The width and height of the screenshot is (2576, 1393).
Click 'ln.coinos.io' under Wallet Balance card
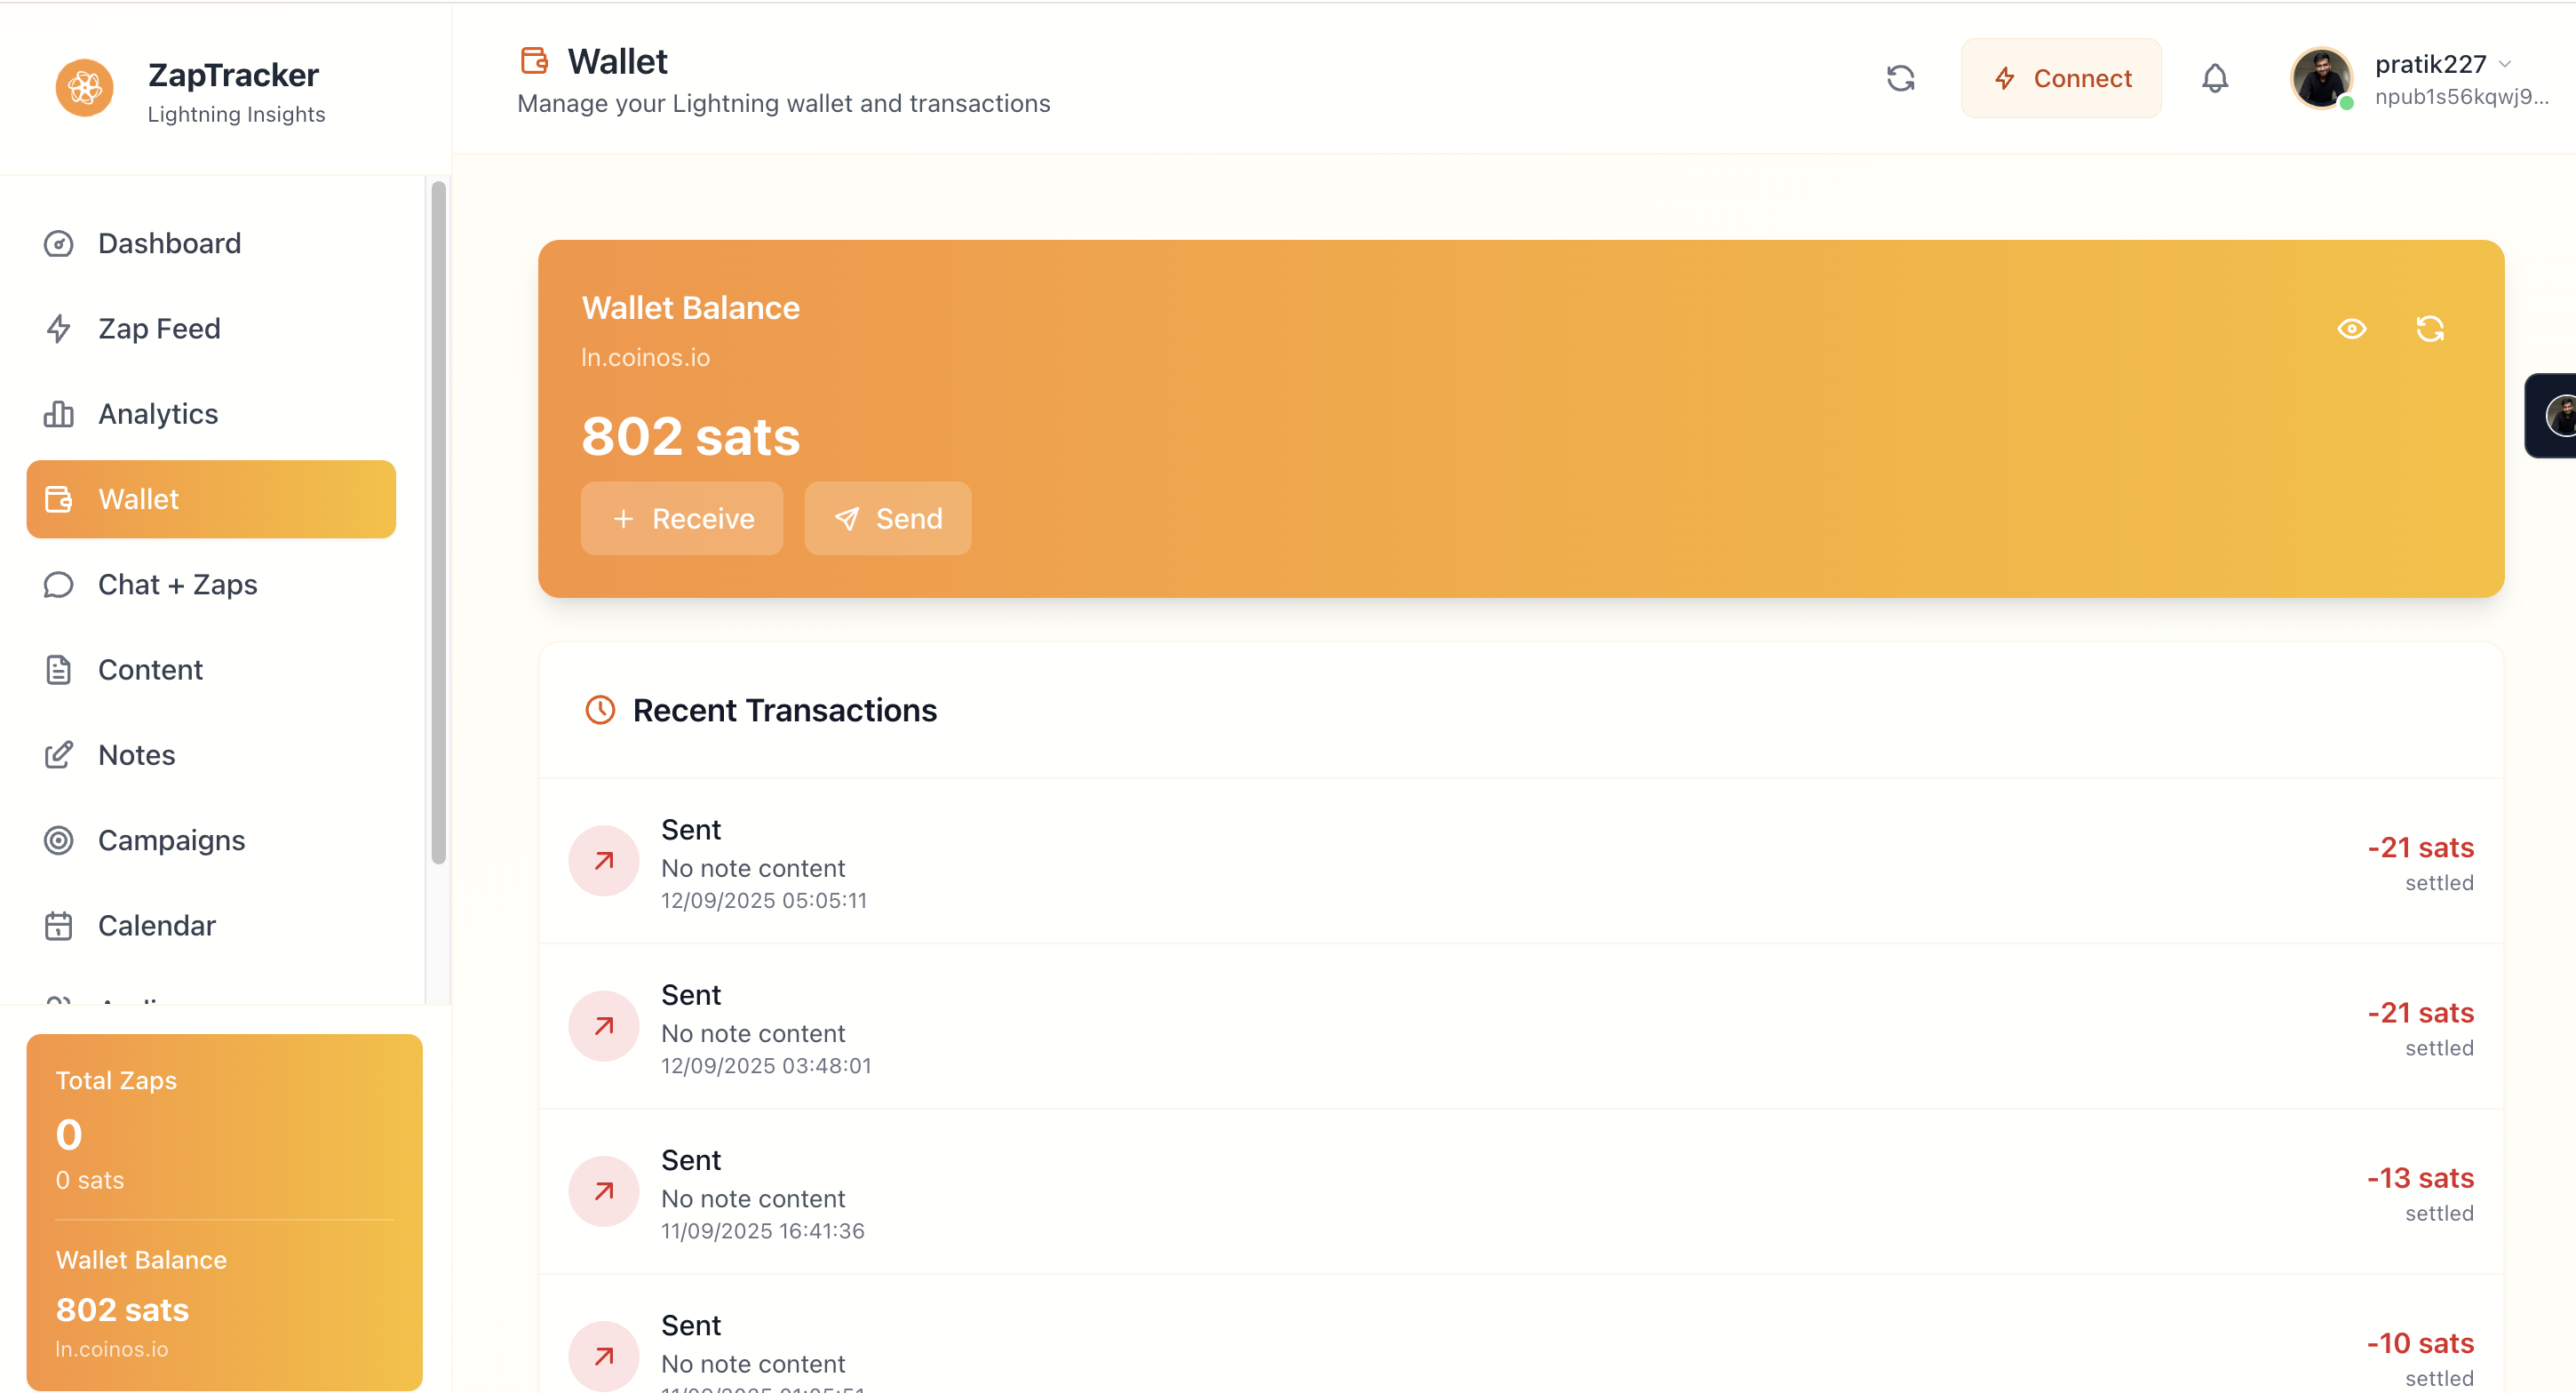click(x=646, y=358)
